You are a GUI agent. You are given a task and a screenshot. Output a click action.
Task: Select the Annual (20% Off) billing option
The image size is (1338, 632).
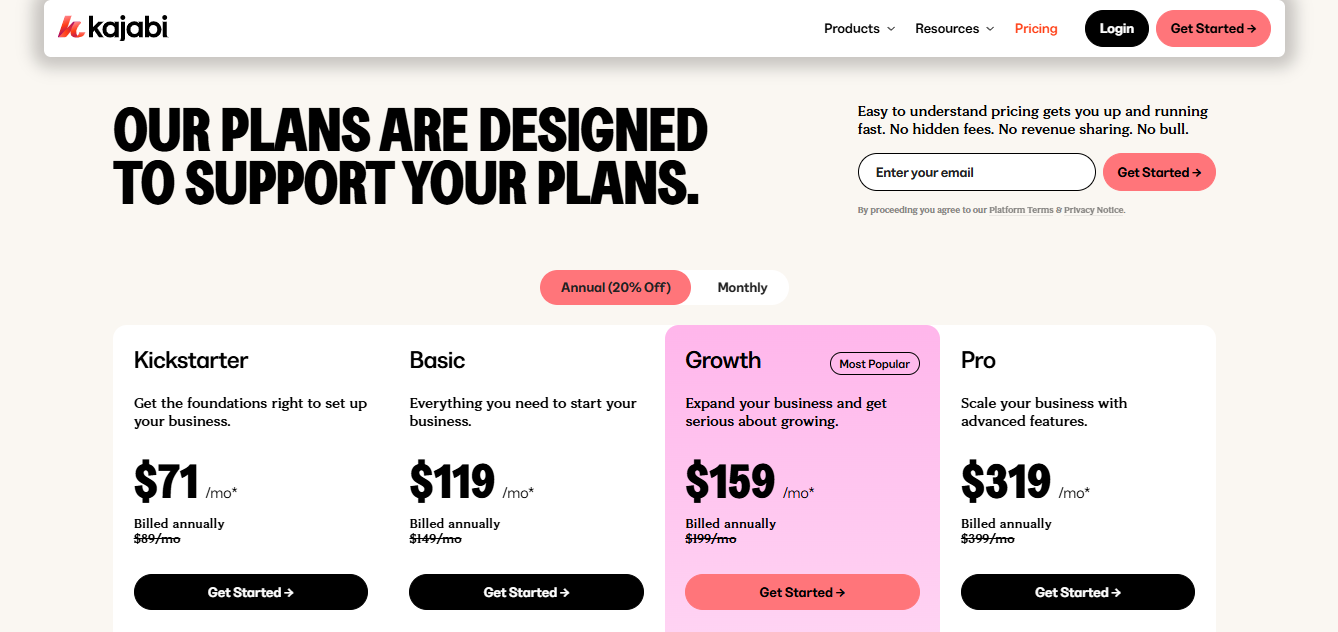614,287
